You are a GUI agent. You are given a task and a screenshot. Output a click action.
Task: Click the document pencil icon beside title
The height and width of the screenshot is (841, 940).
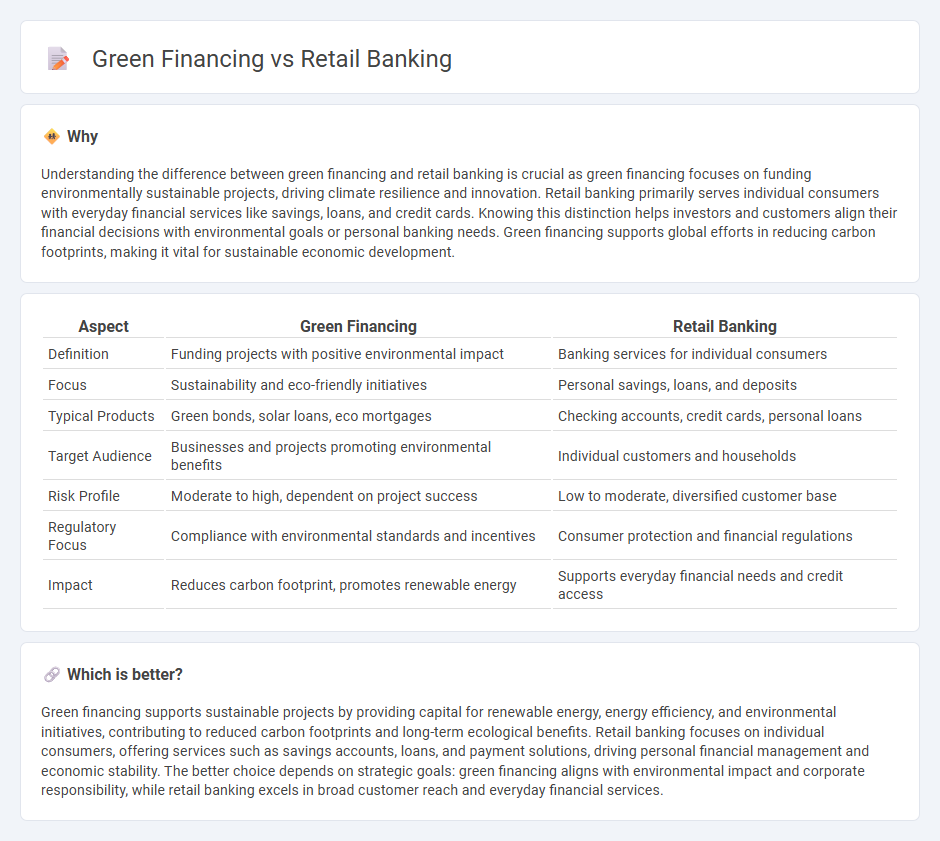(58, 59)
